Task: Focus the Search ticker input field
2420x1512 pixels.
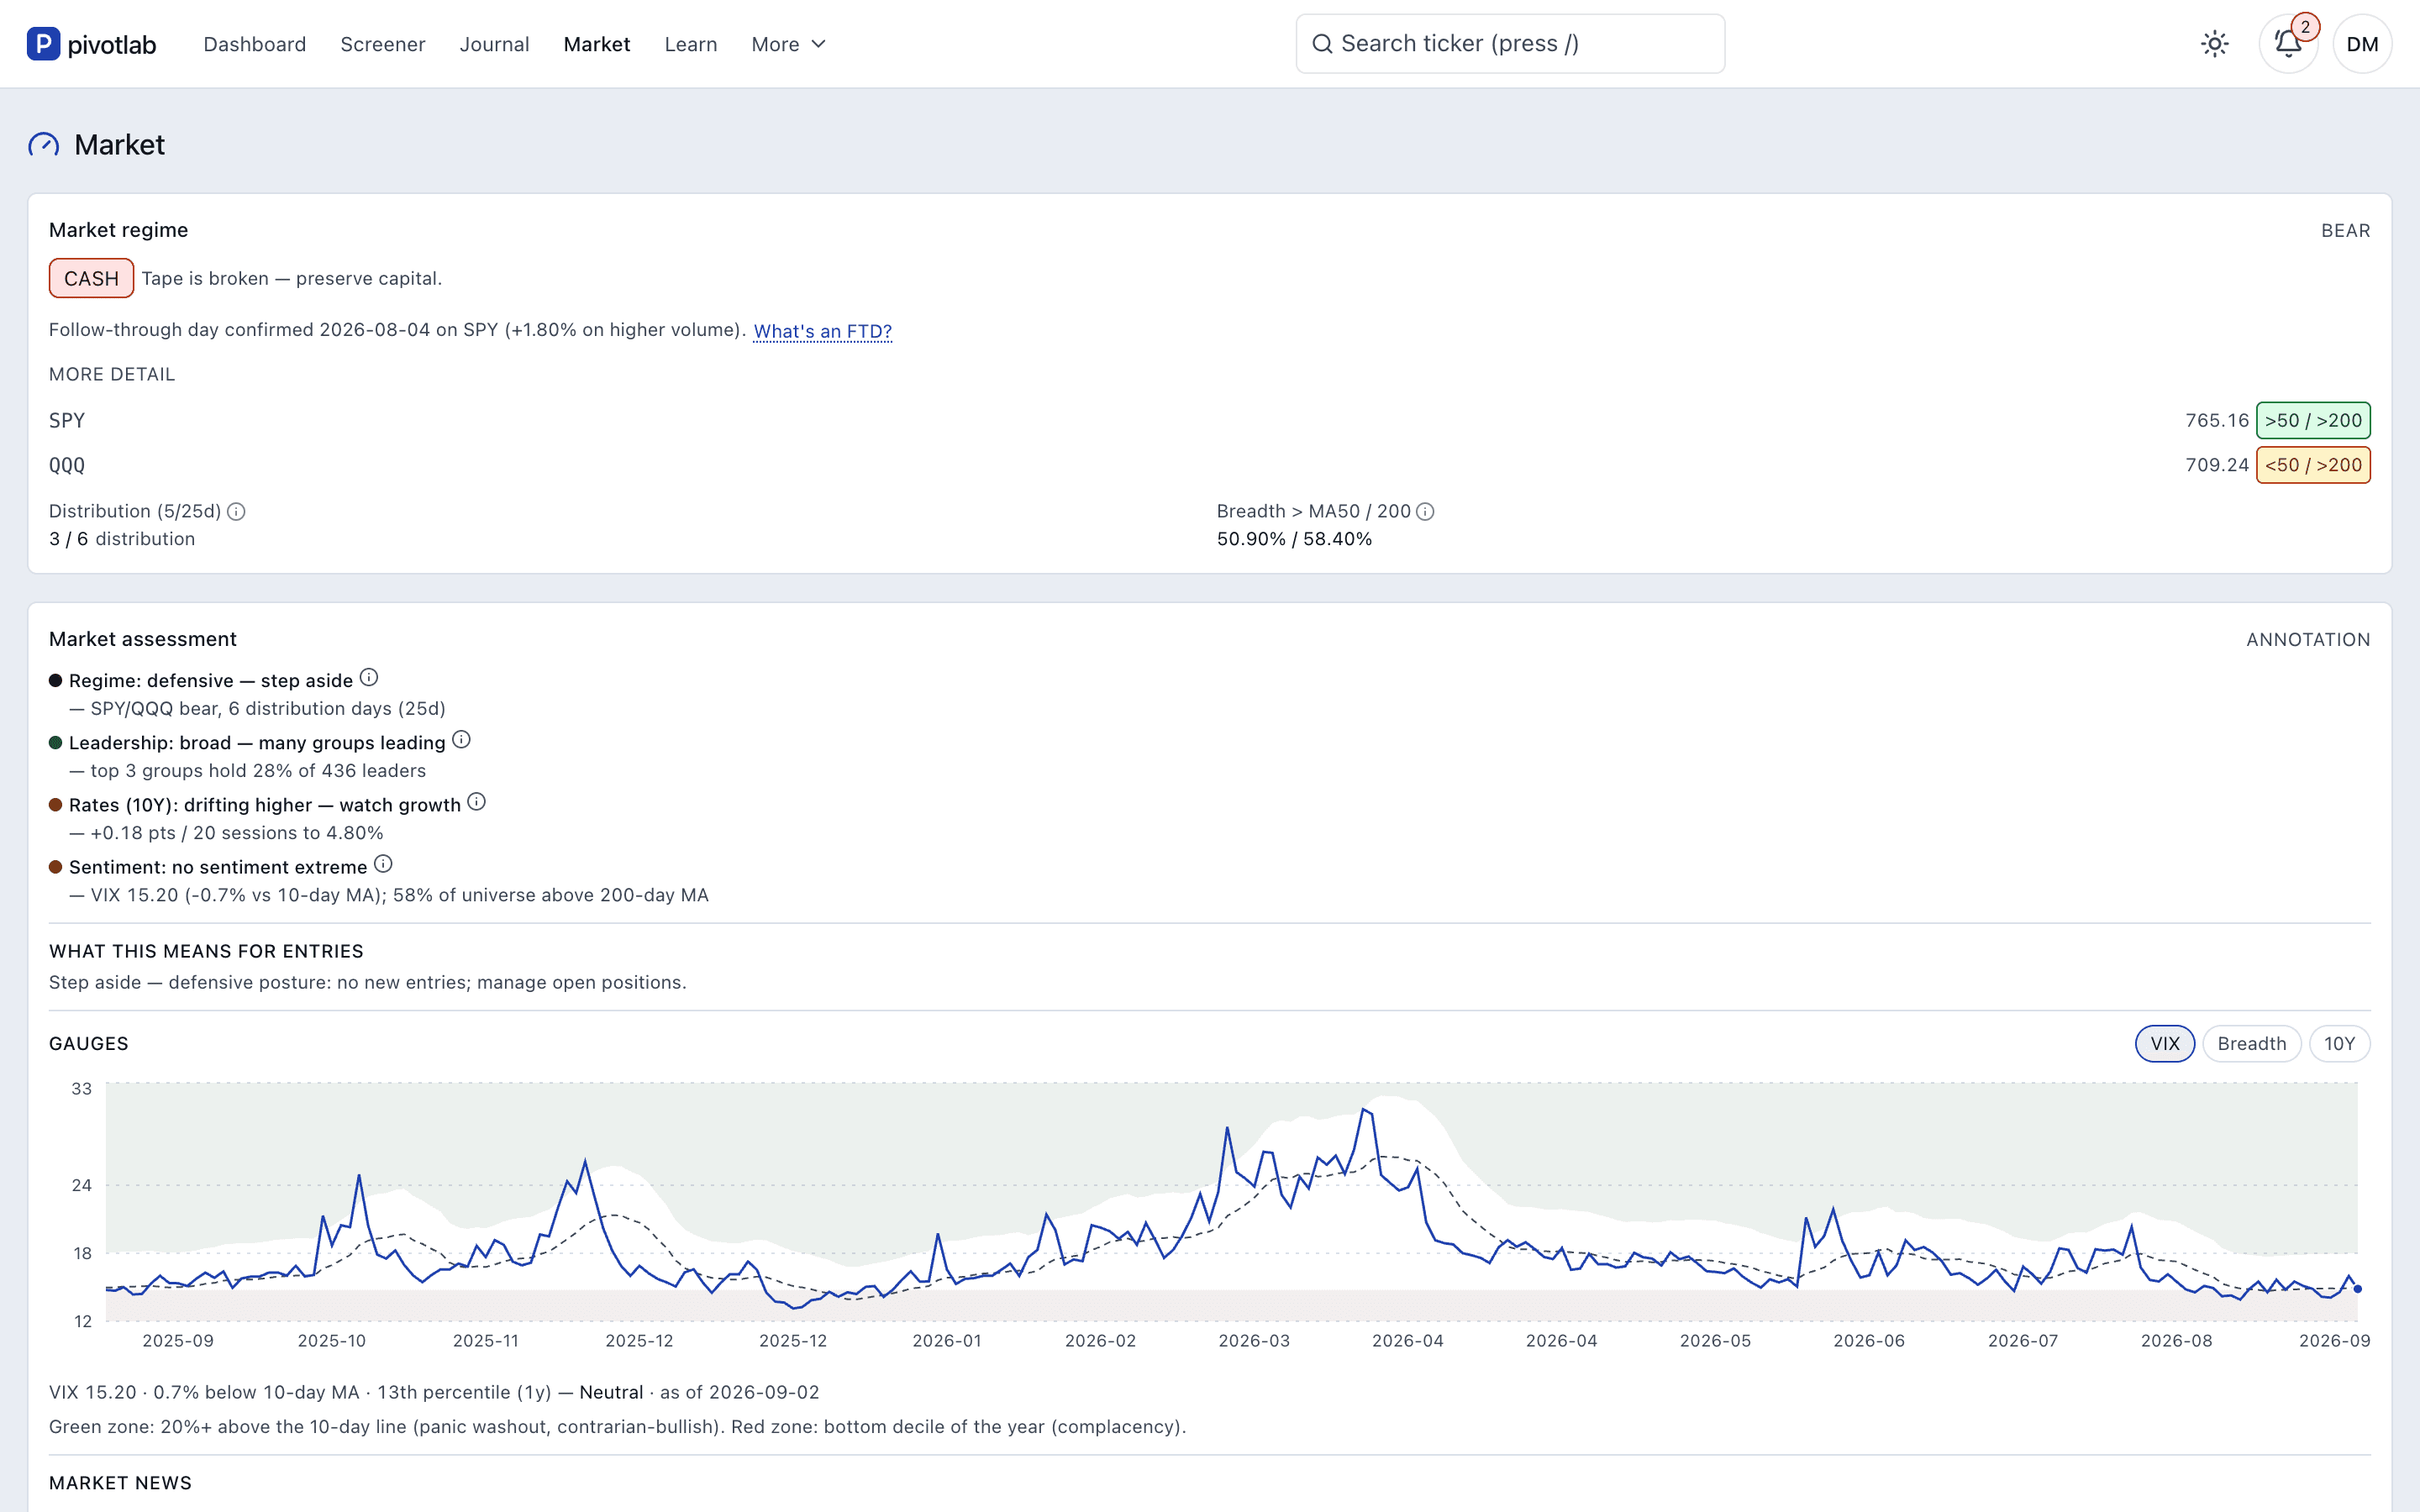Action: tap(1510, 44)
